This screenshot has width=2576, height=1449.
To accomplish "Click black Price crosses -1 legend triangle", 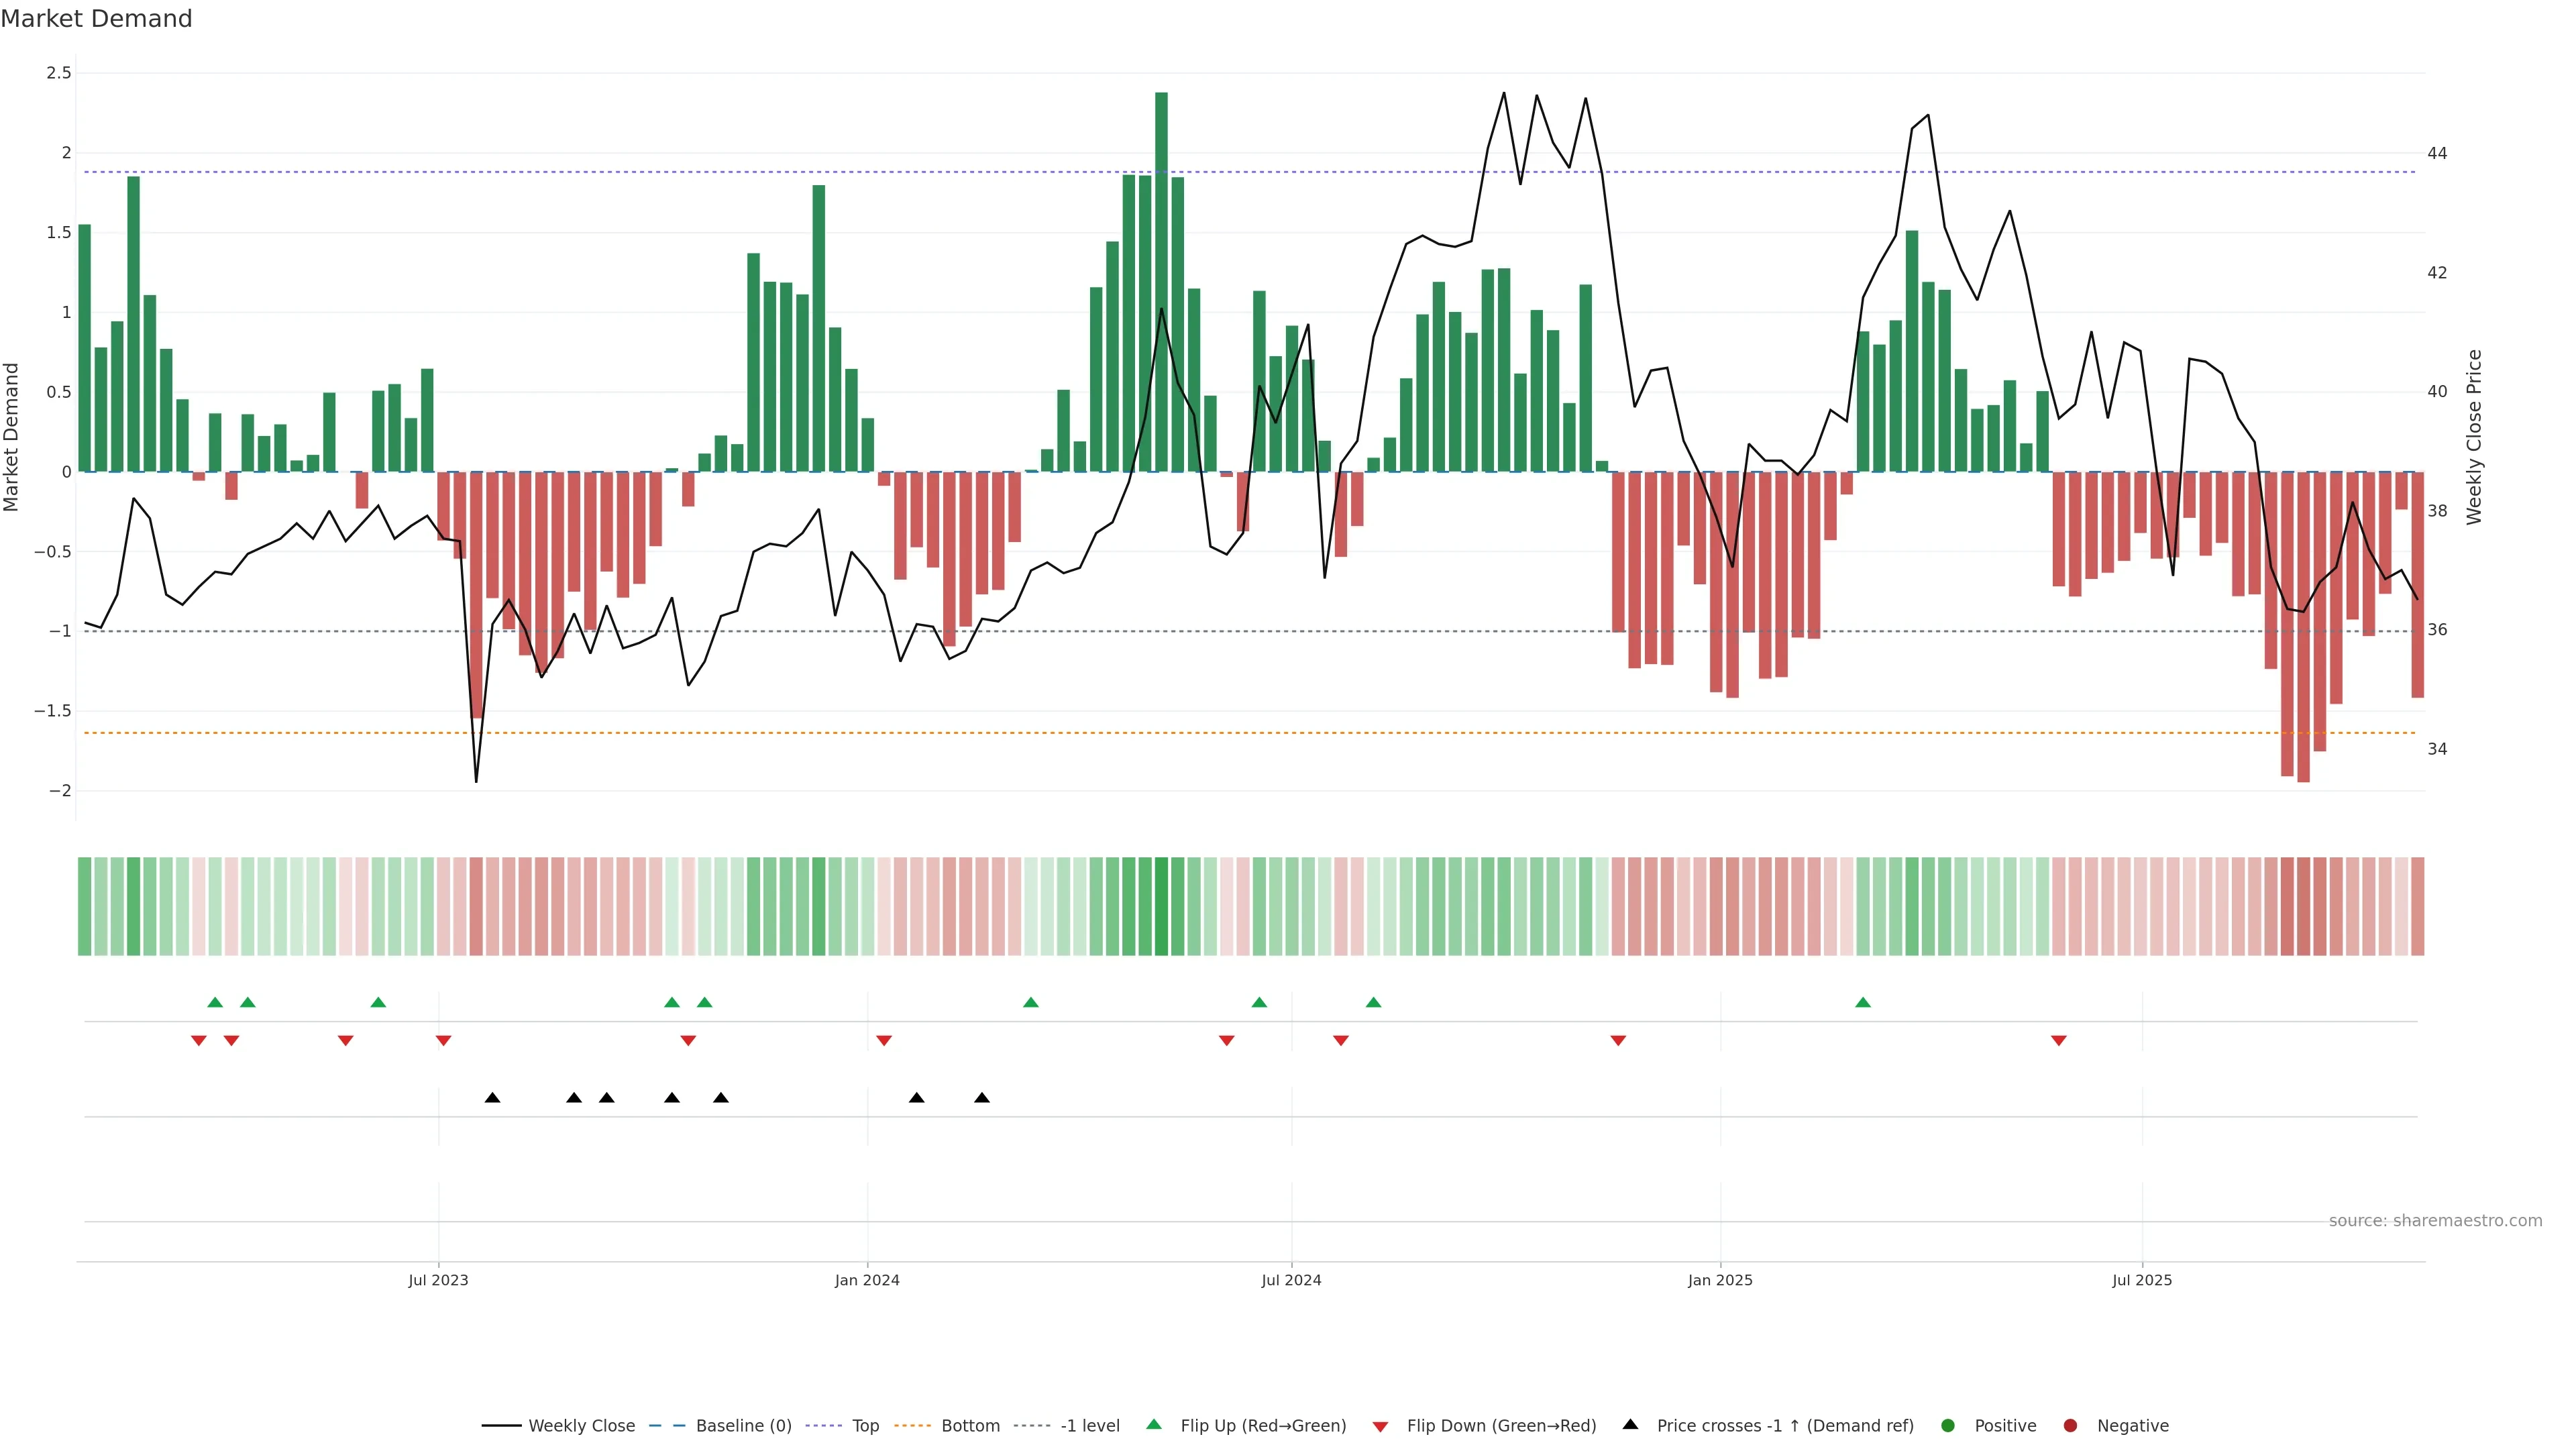I will point(1630,1425).
